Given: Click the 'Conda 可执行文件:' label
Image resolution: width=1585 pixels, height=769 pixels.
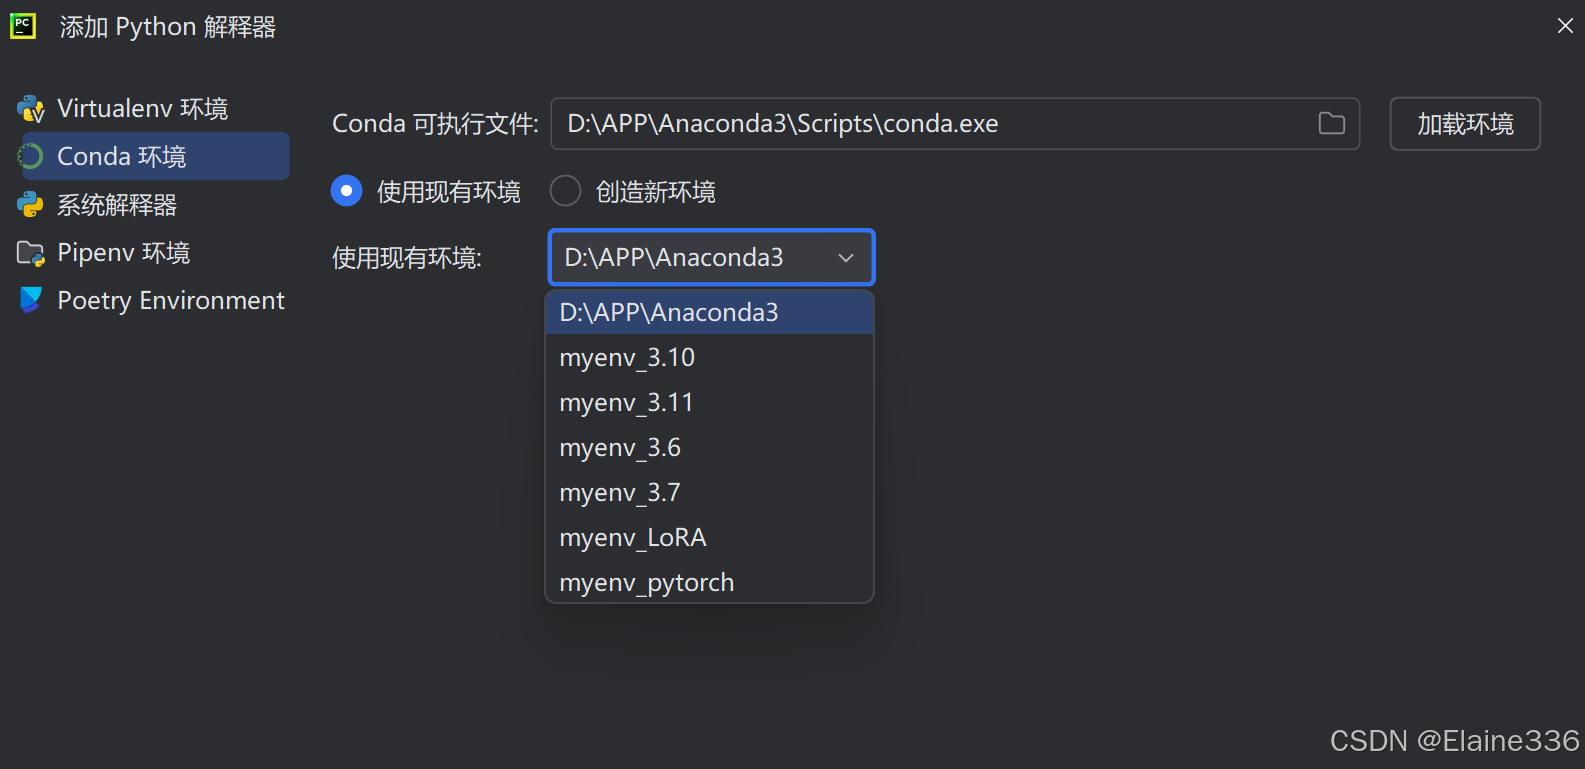Looking at the screenshot, I should [x=435, y=124].
